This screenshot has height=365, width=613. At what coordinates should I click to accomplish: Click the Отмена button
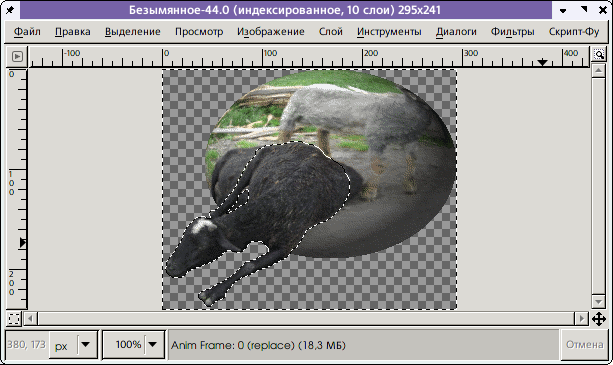[584, 345]
